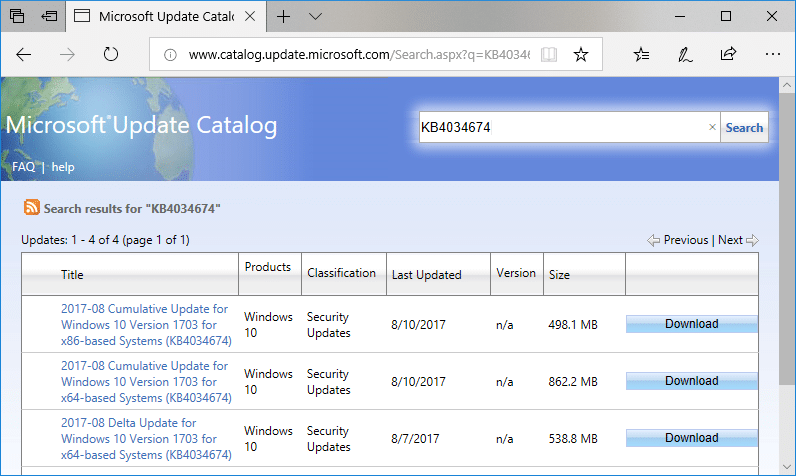Refresh the current page

(x=111, y=54)
